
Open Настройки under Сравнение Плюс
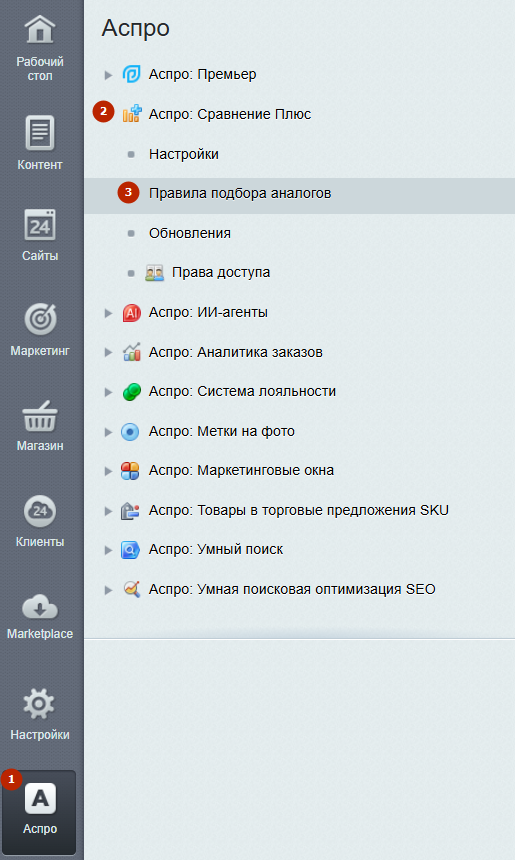[x=184, y=154]
